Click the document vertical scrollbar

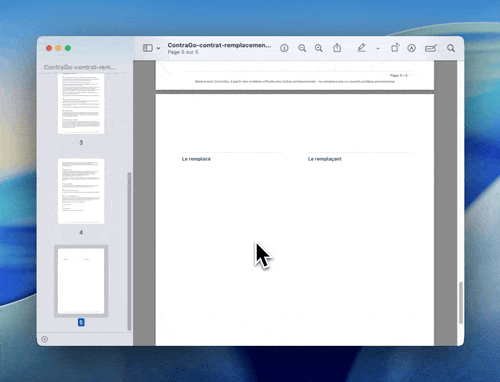pyautogui.click(x=461, y=303)
